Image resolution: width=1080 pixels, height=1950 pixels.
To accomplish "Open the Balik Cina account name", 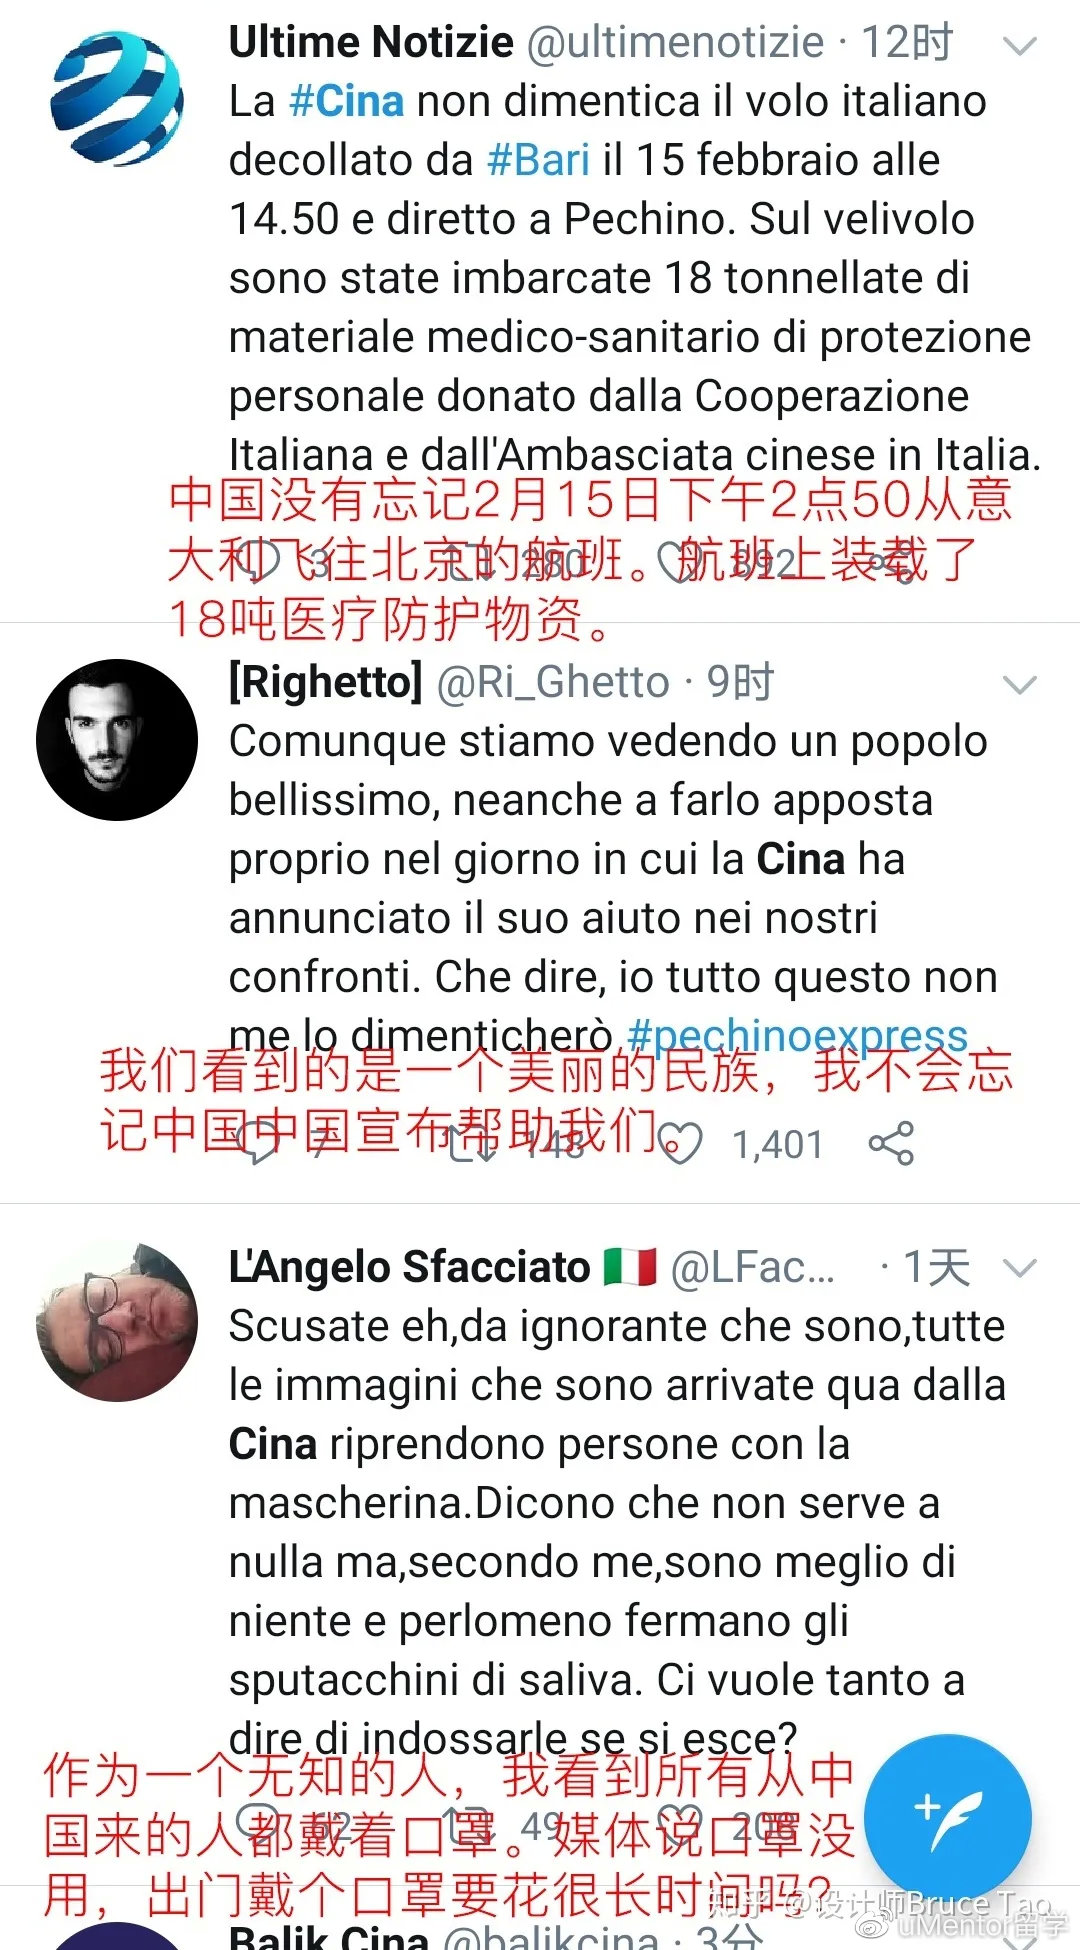I will pos(328,1936).
